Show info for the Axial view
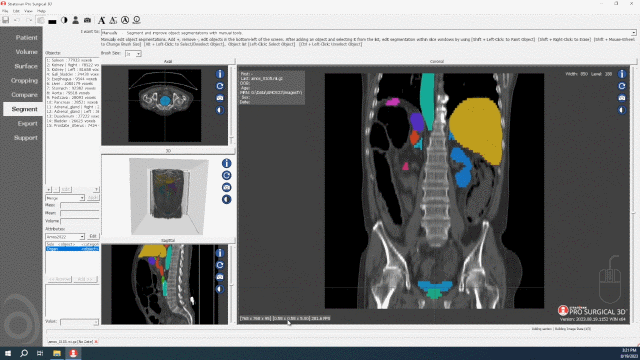 220,74
